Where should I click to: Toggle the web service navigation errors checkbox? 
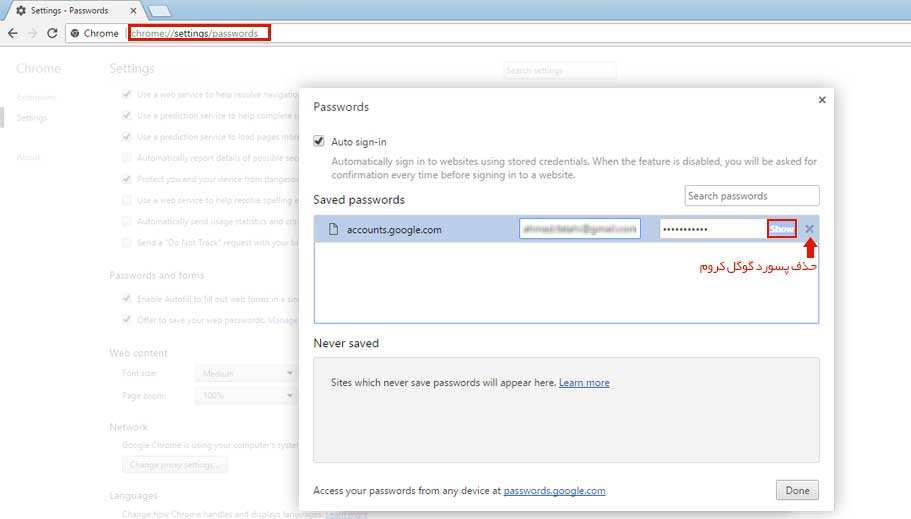127,94
